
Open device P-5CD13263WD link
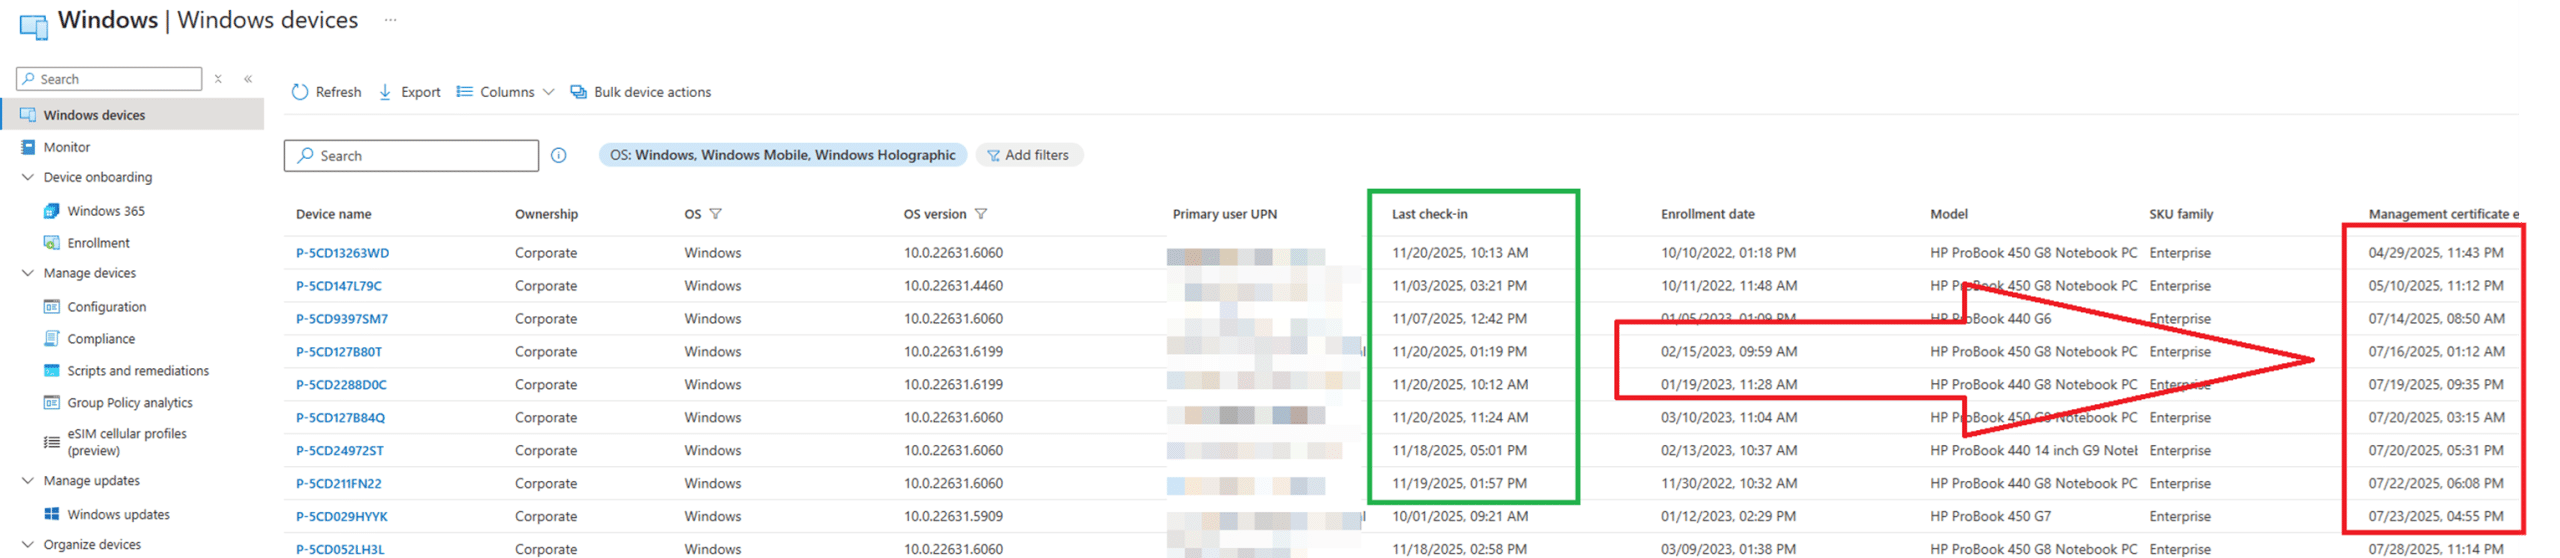pyautogui.click(x=342, y=253)
